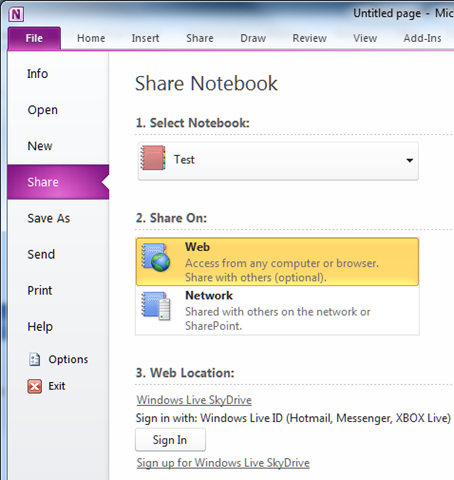Screen dimensions: 454x480
Task: Select the Network share option
Action: tap(277, 310)
